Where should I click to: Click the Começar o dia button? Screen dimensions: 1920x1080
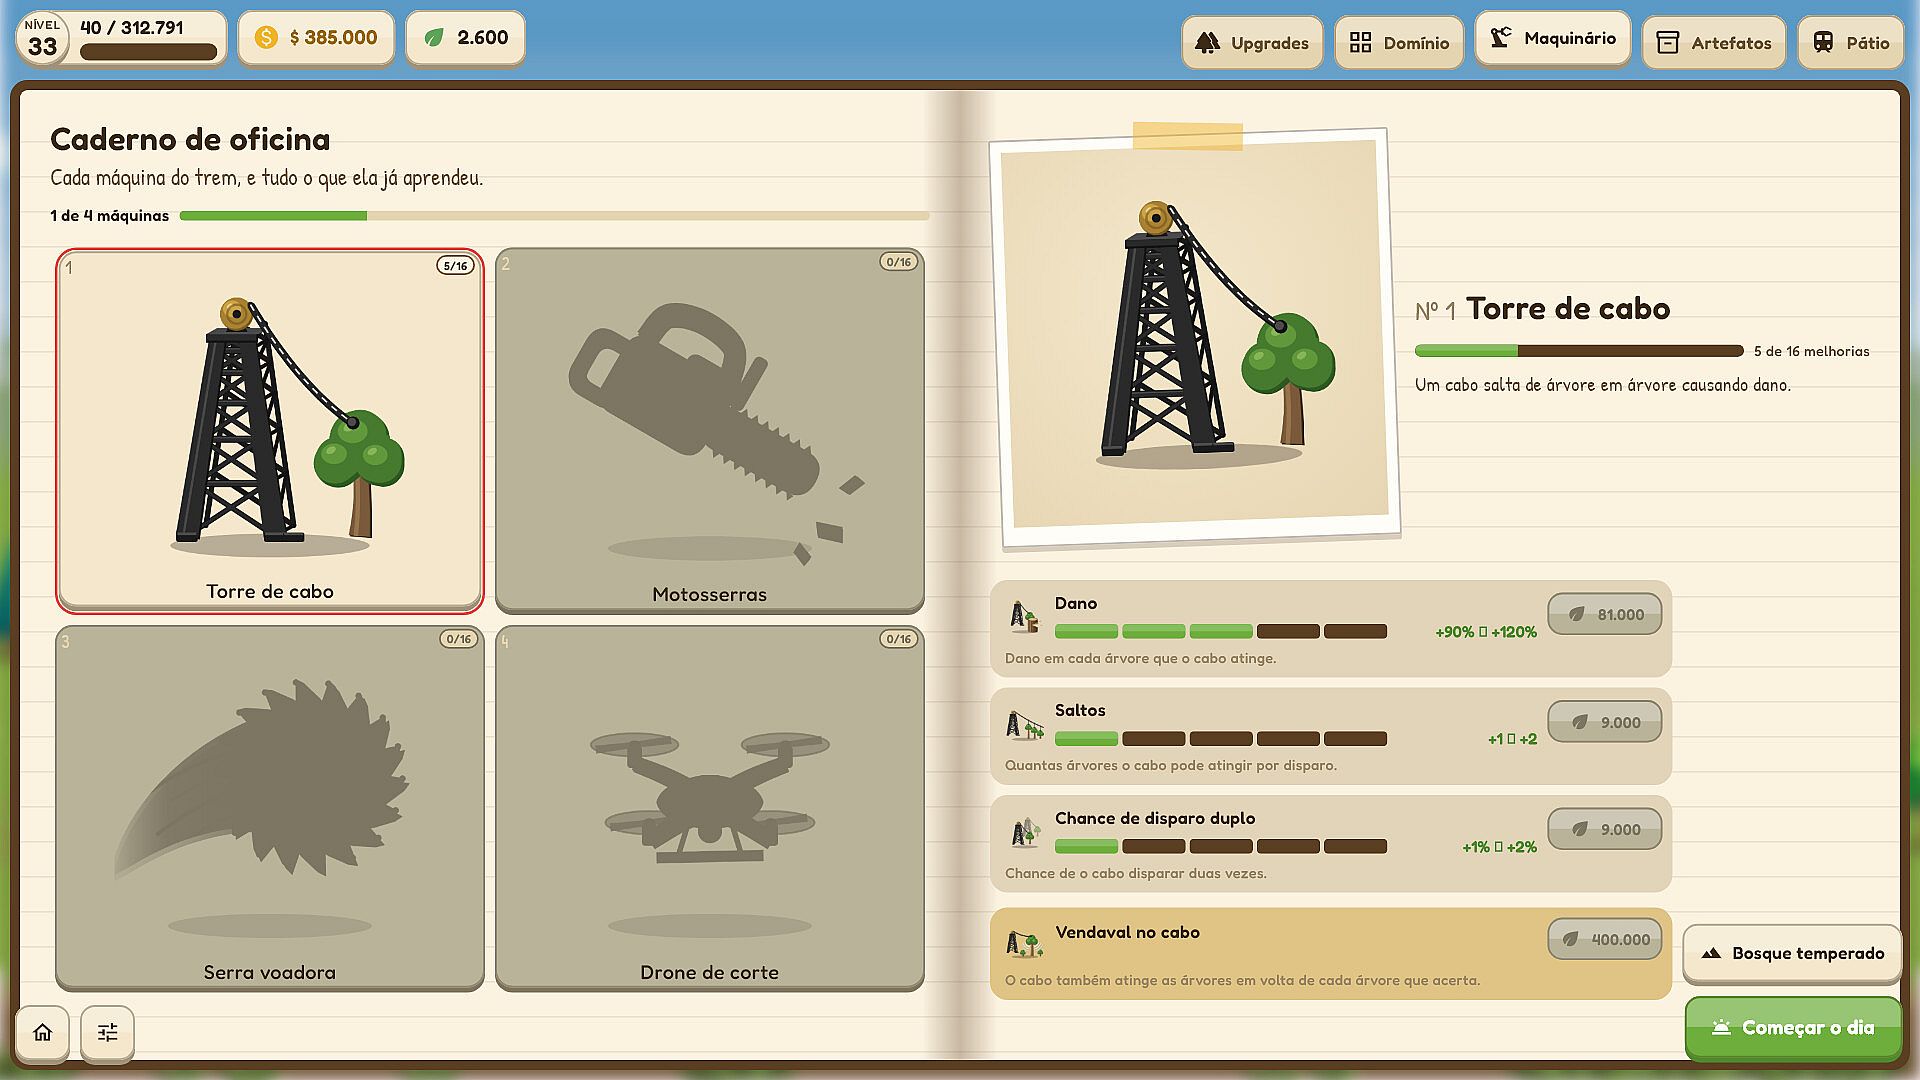point(1793,1028)
